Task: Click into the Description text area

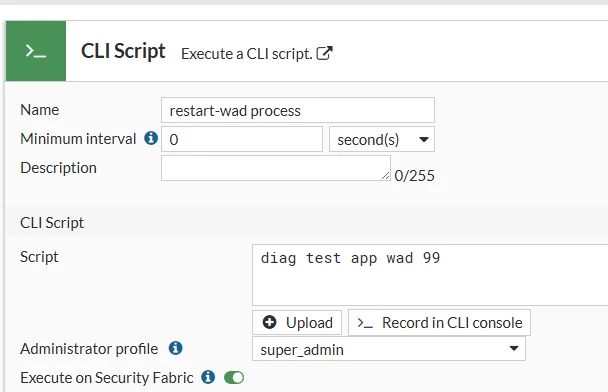Action: (x=276, y=168)
